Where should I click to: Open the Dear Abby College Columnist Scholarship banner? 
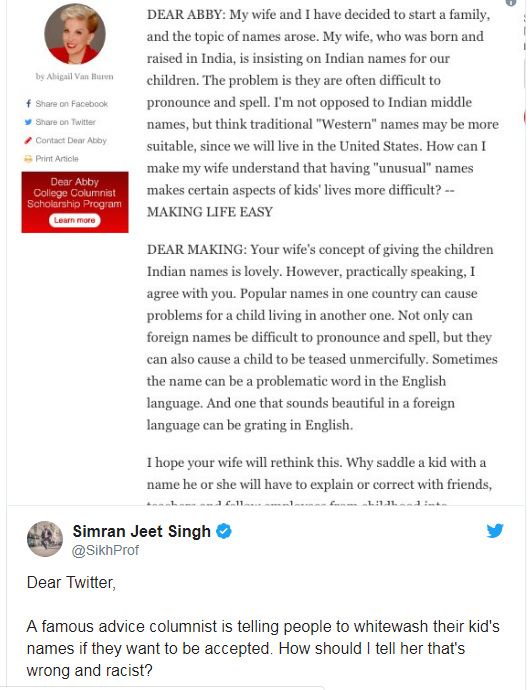click(x=75, y=202)
